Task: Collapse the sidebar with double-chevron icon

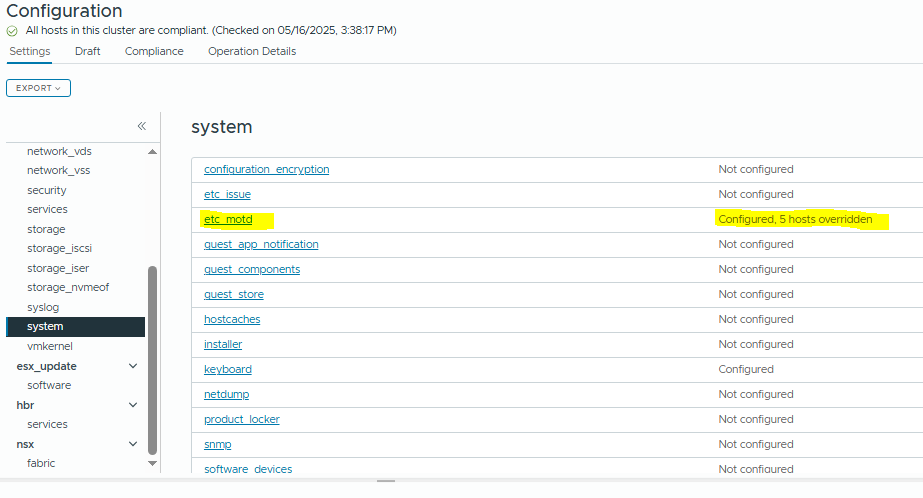Action: pyautogui.click(x=141, y=126)
